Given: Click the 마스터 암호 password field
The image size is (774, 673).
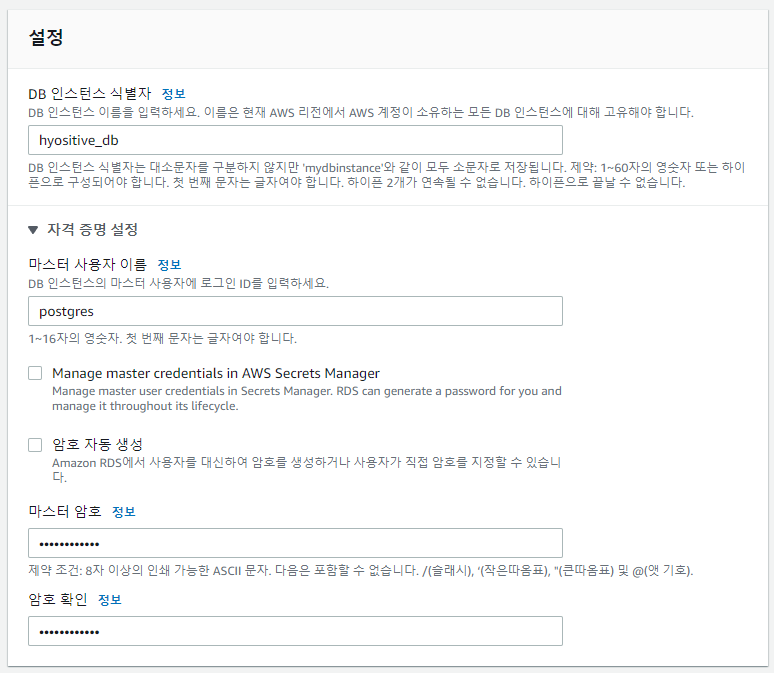Looking at the screenshot, I should [295, 543].
